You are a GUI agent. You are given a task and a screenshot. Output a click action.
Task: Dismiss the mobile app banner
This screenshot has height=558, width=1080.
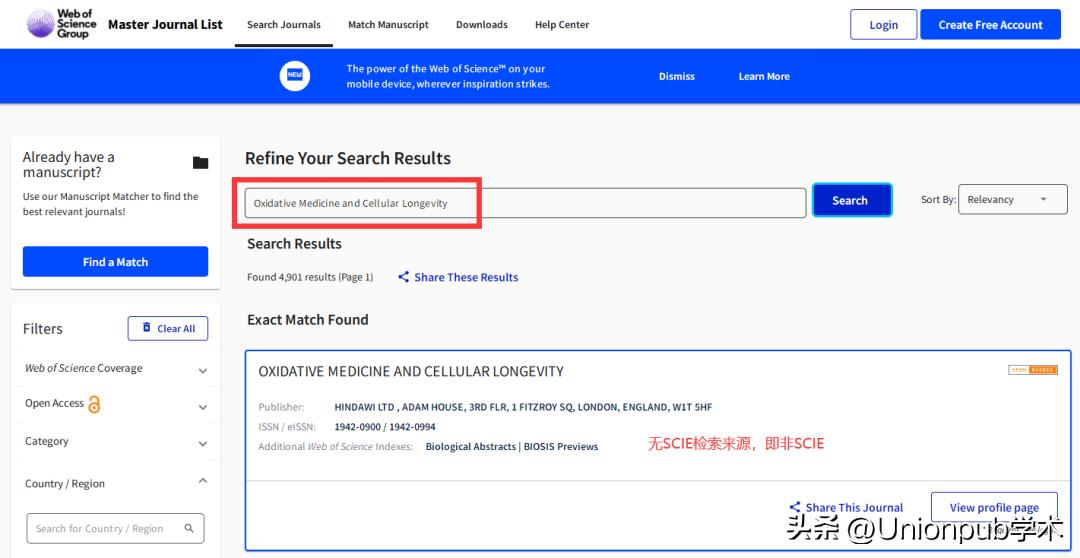(x=677, y=76)
